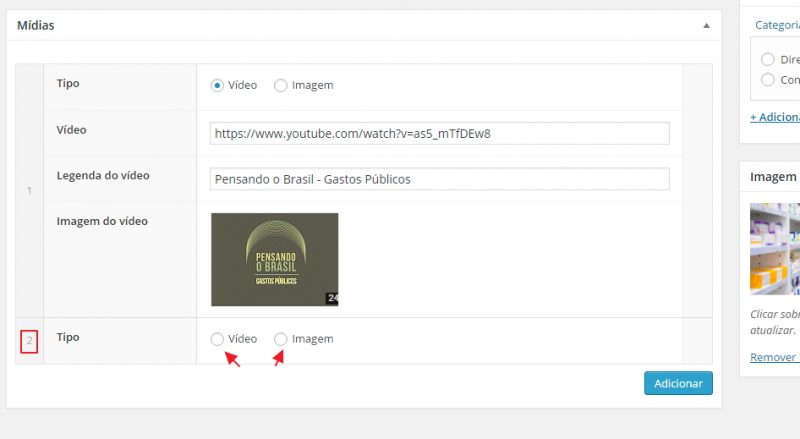Click the YouTube URL input field
This screenshot has width=800, height=439.
click(x=439, y=133)
